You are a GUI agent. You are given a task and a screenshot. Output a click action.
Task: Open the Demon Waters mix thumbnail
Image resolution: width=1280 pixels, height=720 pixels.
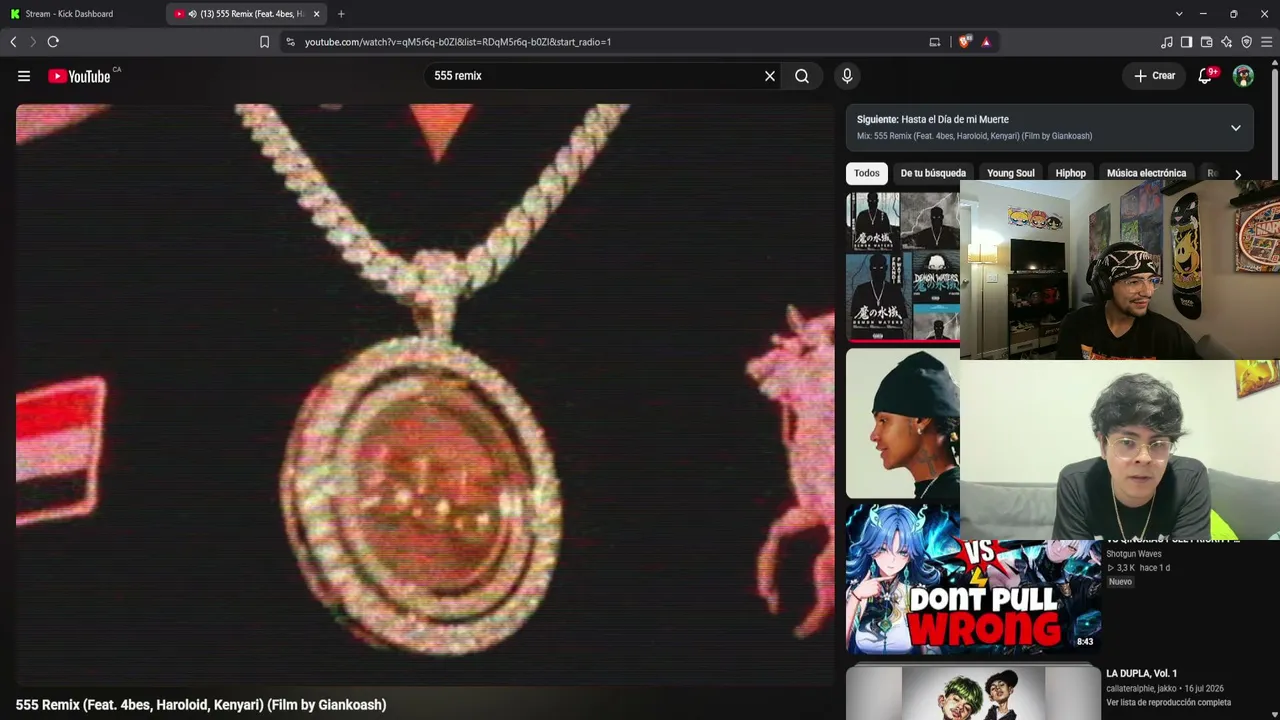click(903, 267)
